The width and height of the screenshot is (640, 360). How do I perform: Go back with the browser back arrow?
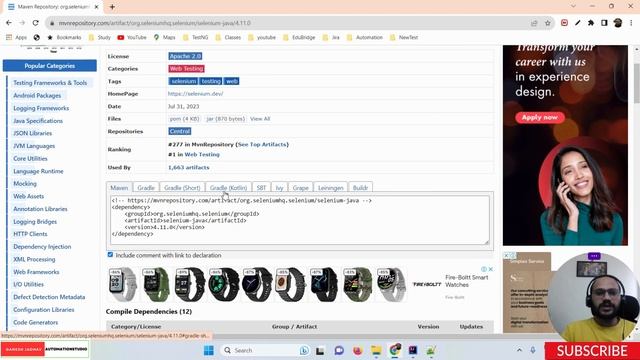9,23
